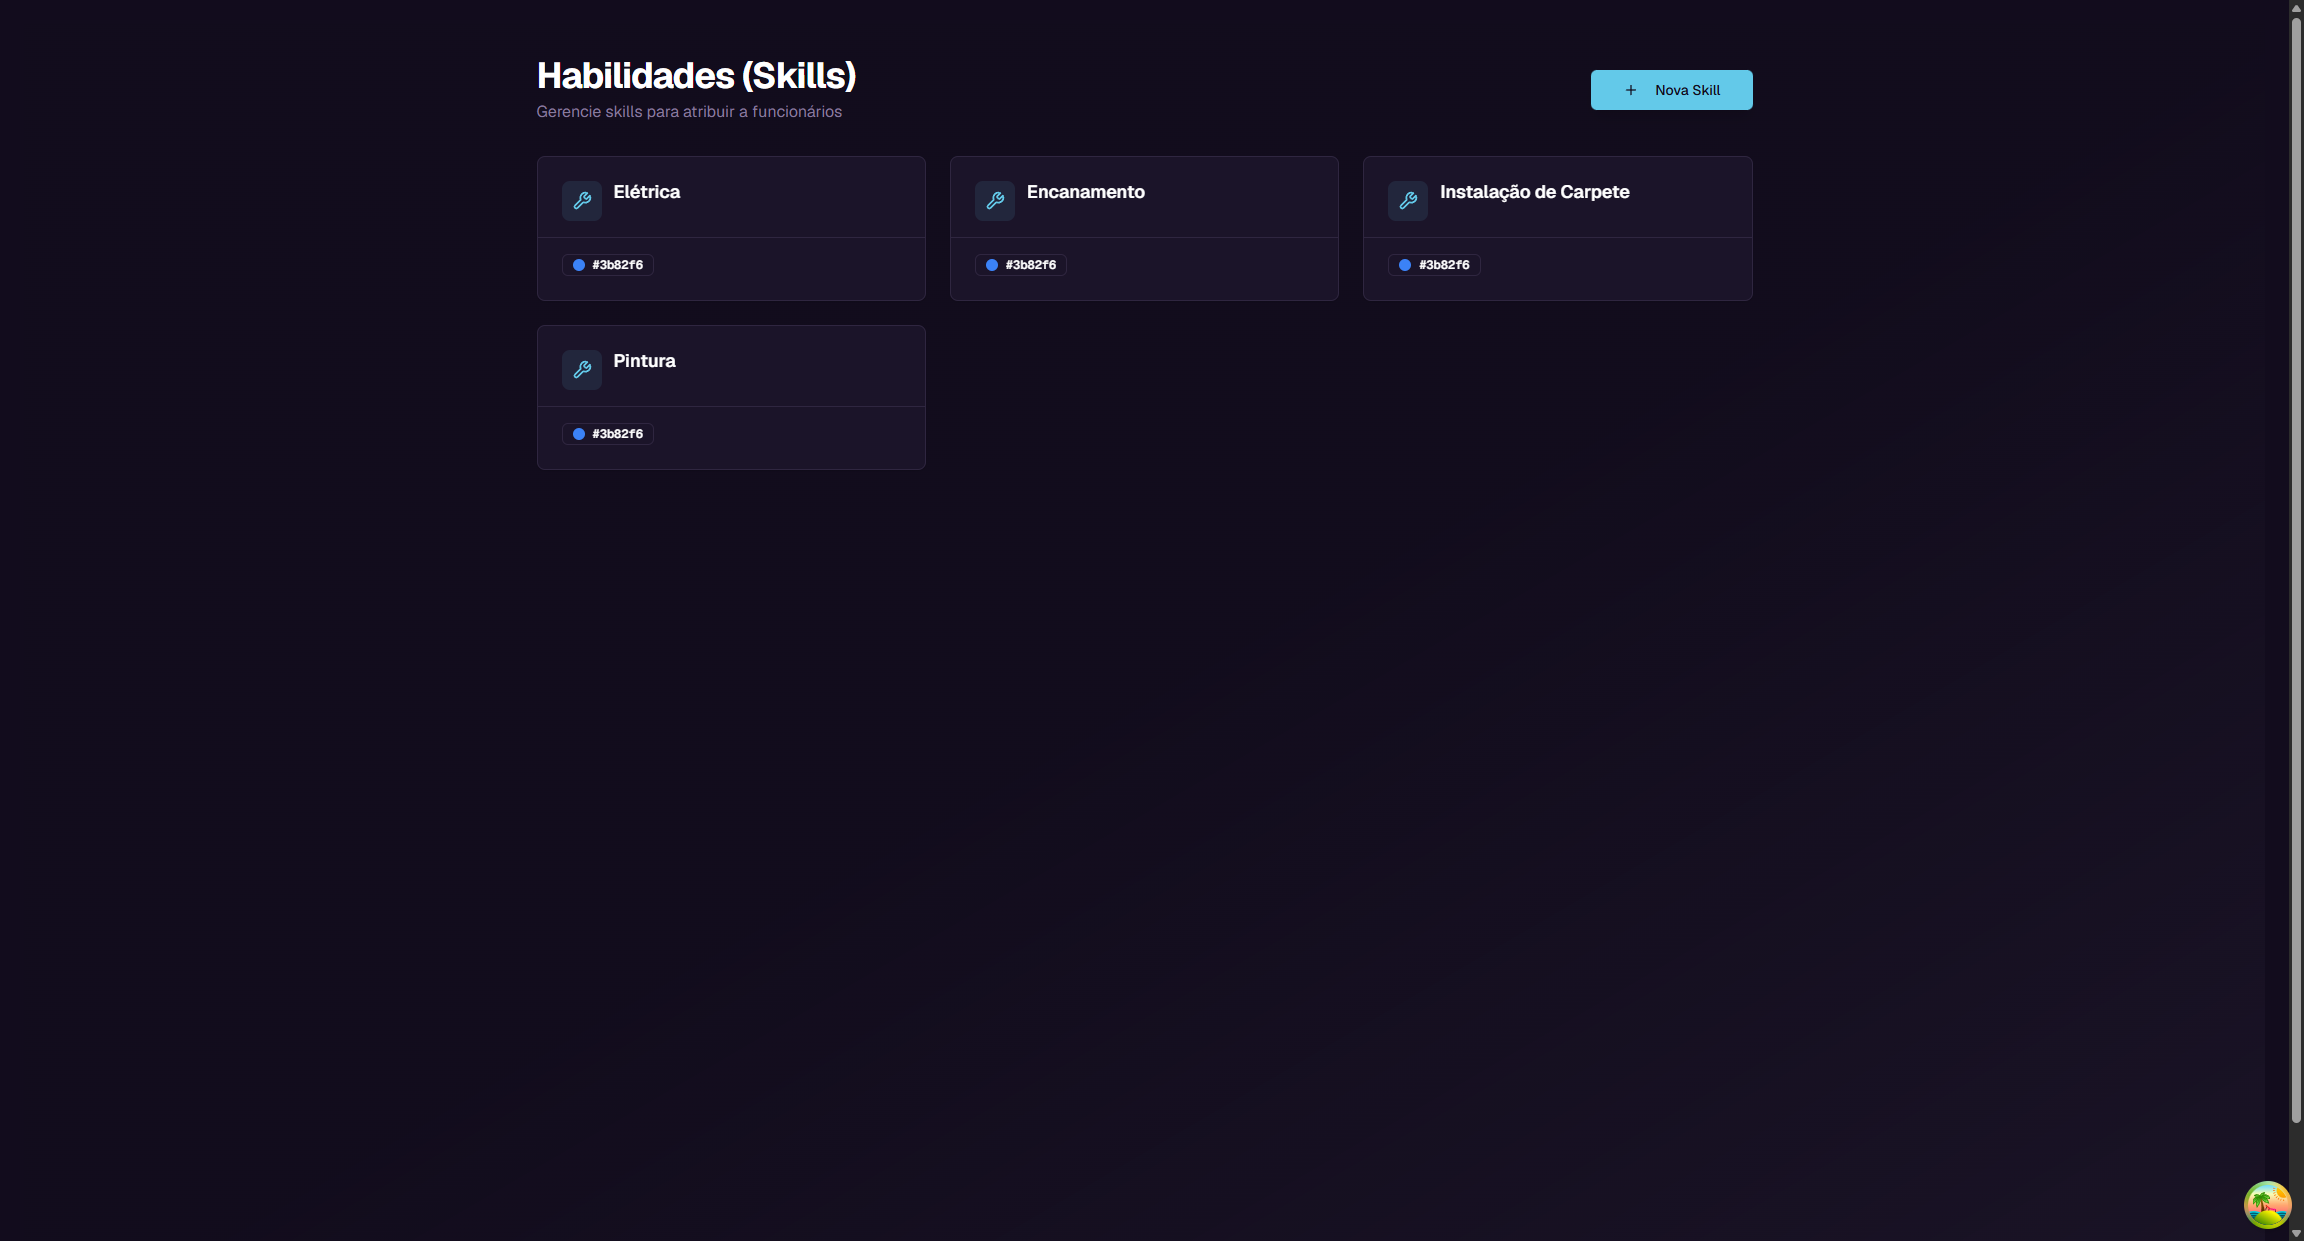This screenshot has width=2304, height=1241.
Task: Click the Habilidades (Skills) page heading
Action: (696, 76)
